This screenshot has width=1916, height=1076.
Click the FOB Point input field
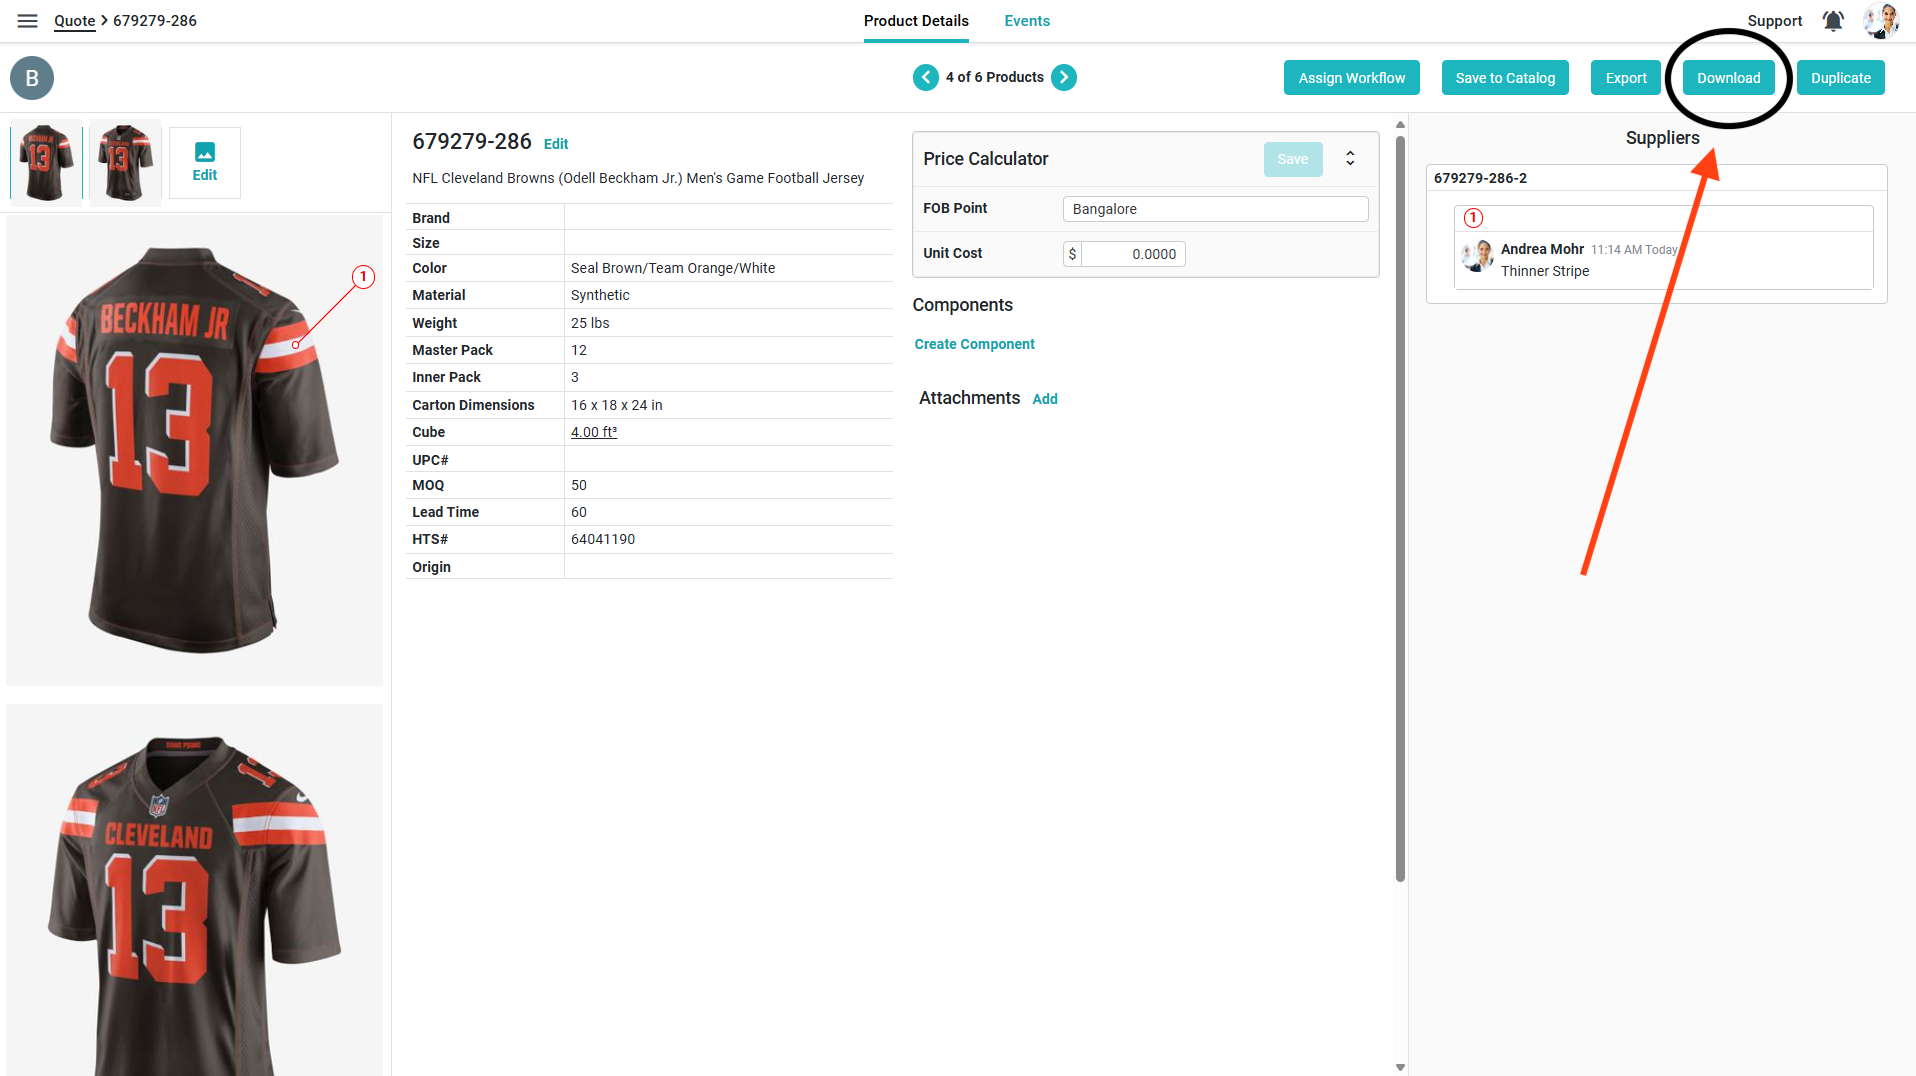pyautogui.click(x=1214, y=209)
